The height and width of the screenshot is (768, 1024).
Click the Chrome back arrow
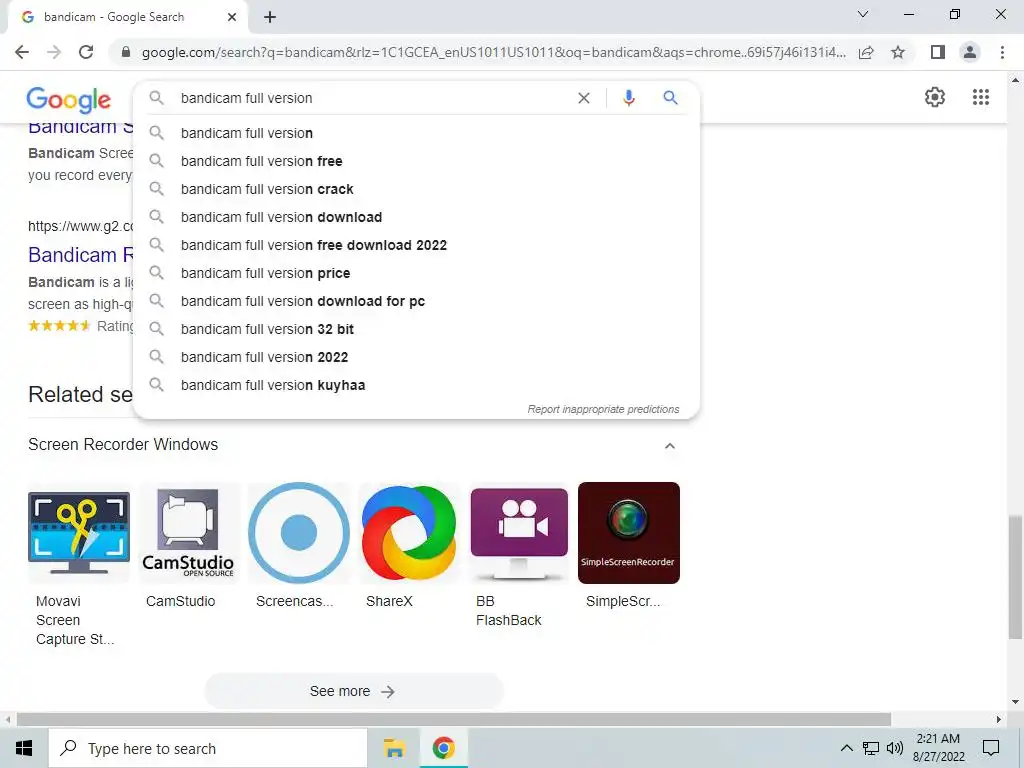coord(22,52)
